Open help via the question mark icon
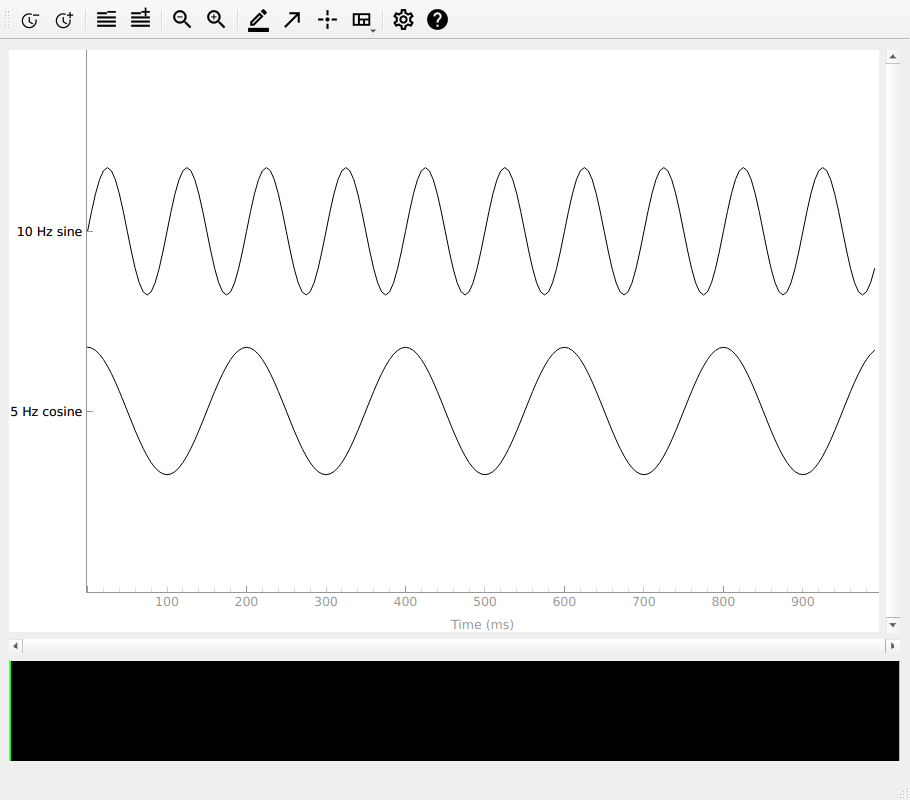The width and height of the screenshot is (910, 800). click(x=437, y=19)
